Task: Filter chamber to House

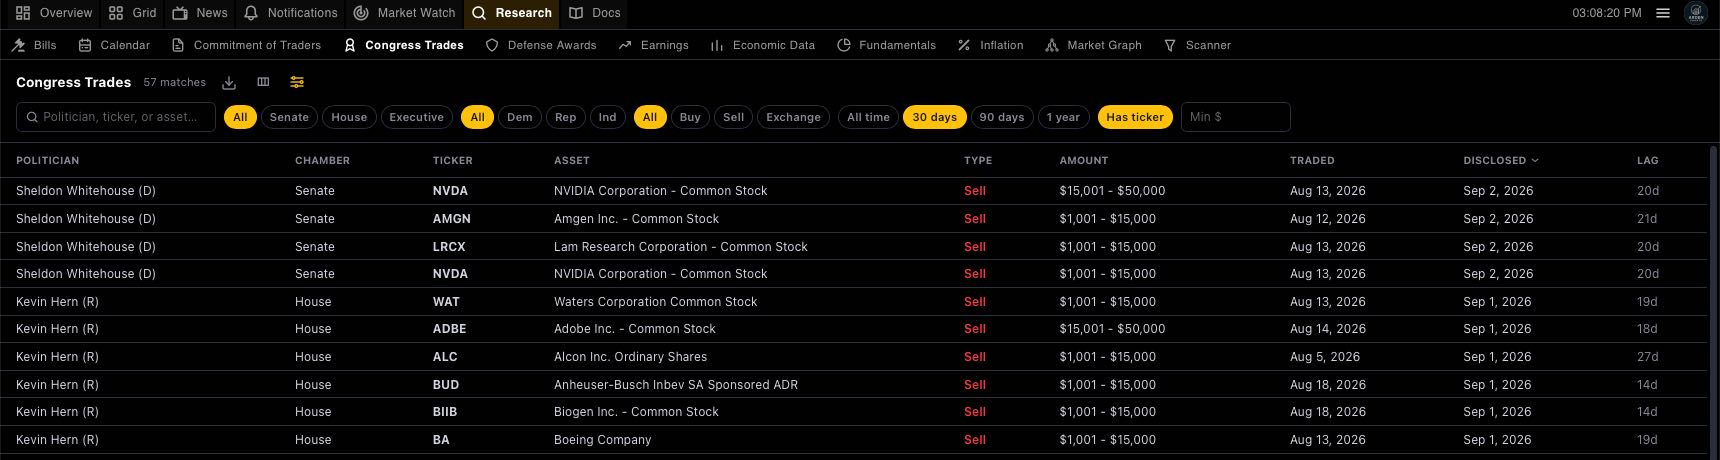Action: pos(349,117)
